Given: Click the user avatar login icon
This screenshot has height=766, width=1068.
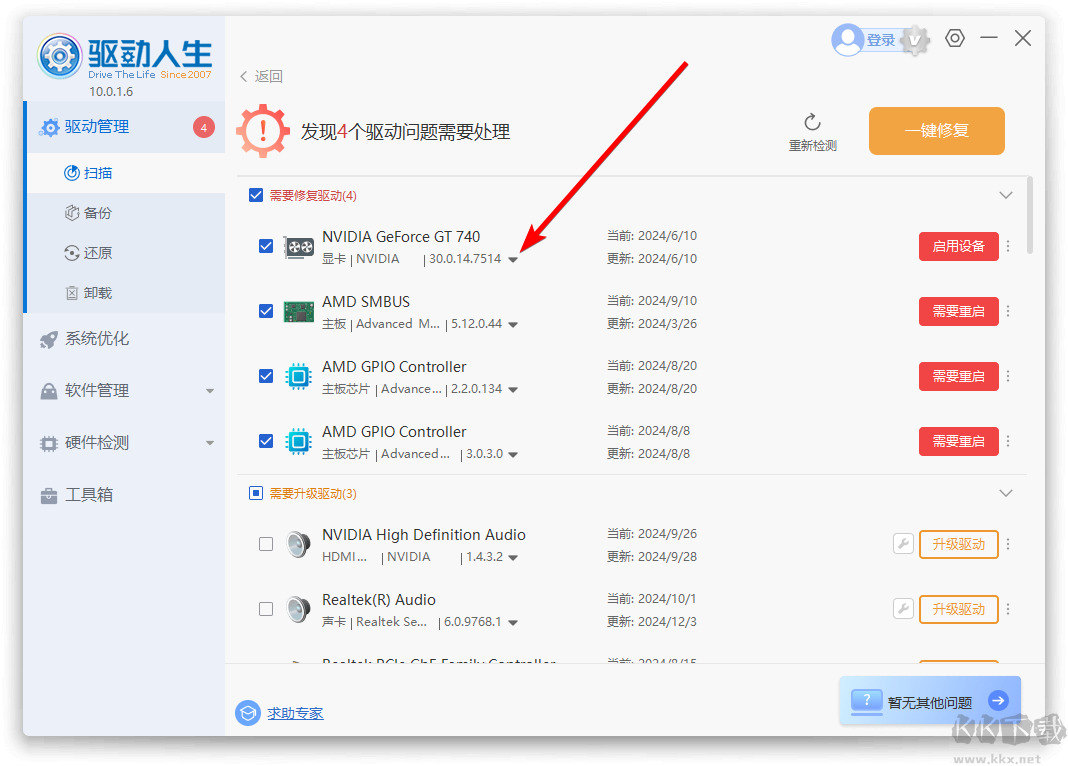Looking at the screenshot, I should pos(848,40).
